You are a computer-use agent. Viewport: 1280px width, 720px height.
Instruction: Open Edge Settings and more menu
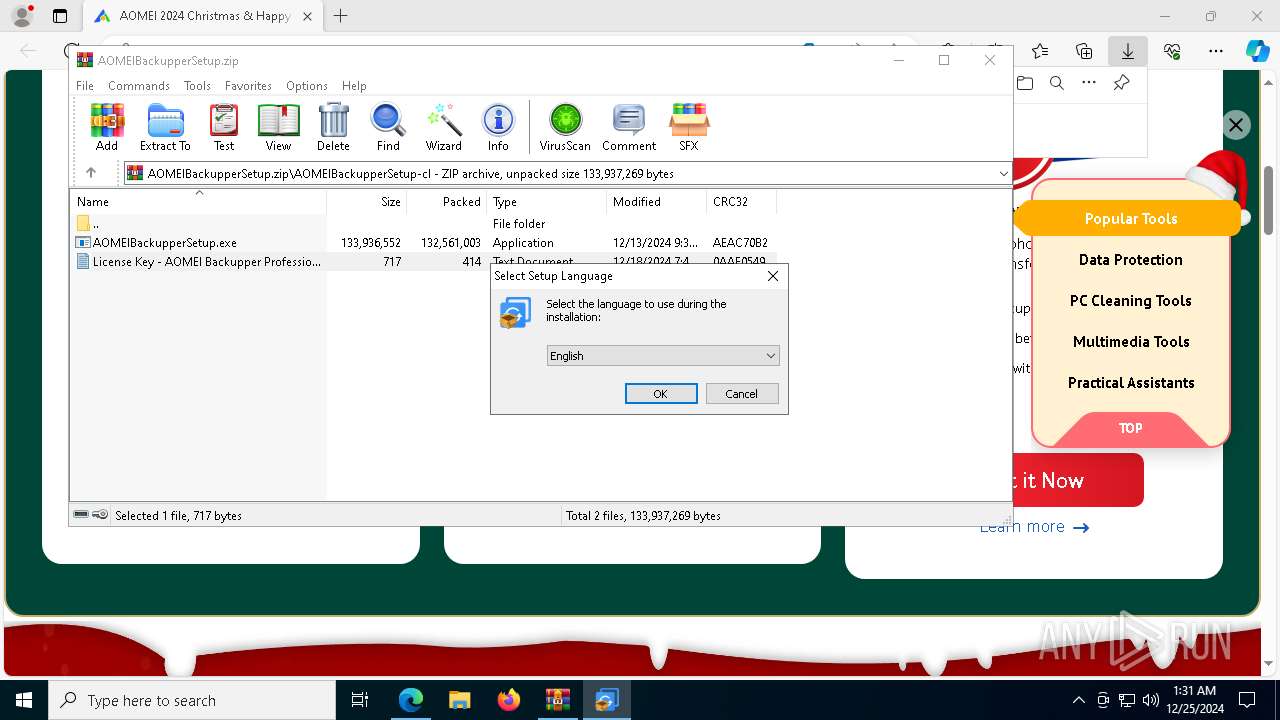[x=1215, y=51]
